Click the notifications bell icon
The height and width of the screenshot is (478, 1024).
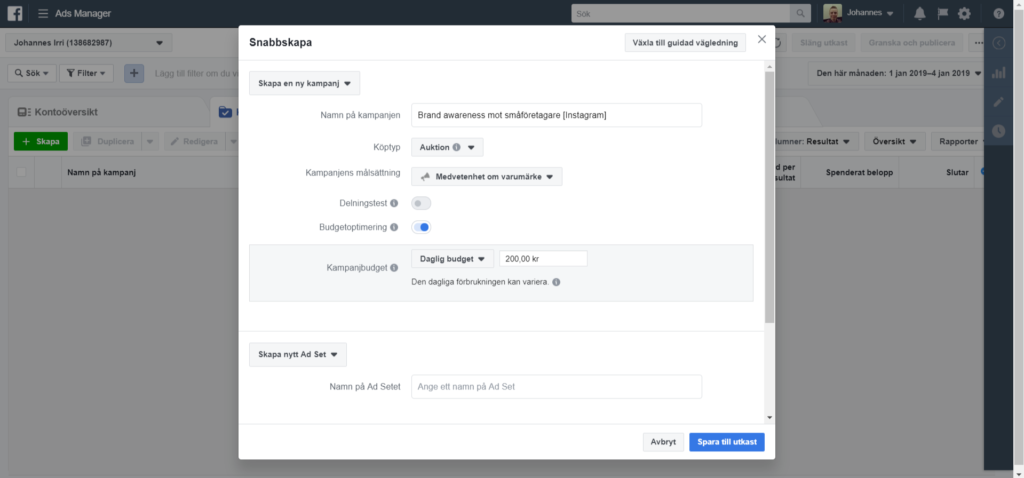[x=919, y=13]
